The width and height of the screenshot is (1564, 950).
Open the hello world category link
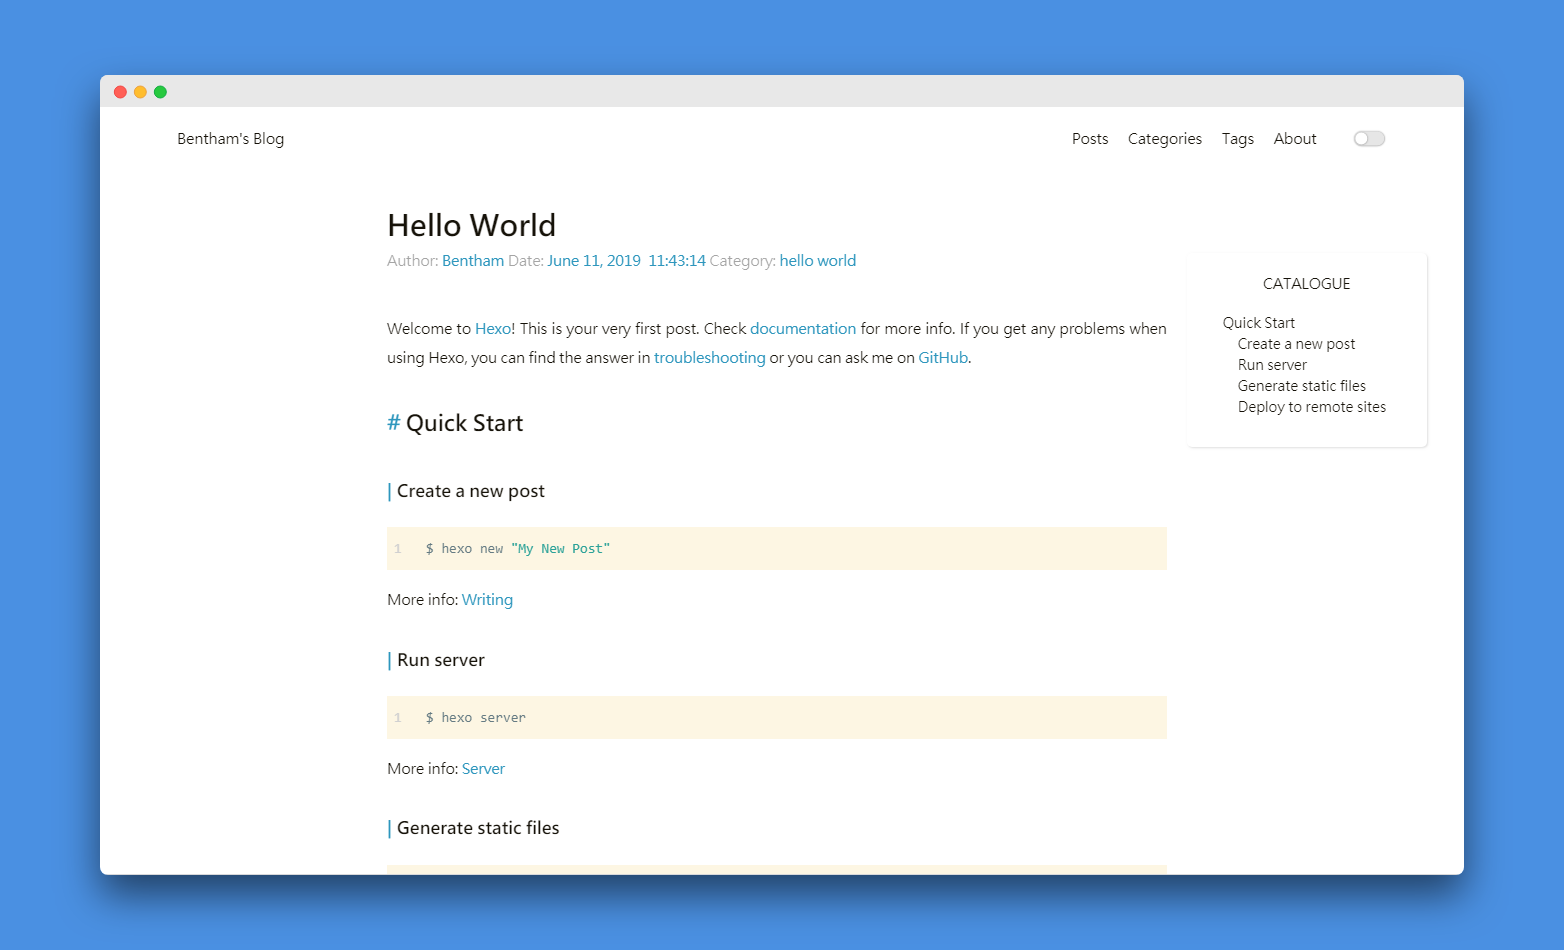coord(818,261)
